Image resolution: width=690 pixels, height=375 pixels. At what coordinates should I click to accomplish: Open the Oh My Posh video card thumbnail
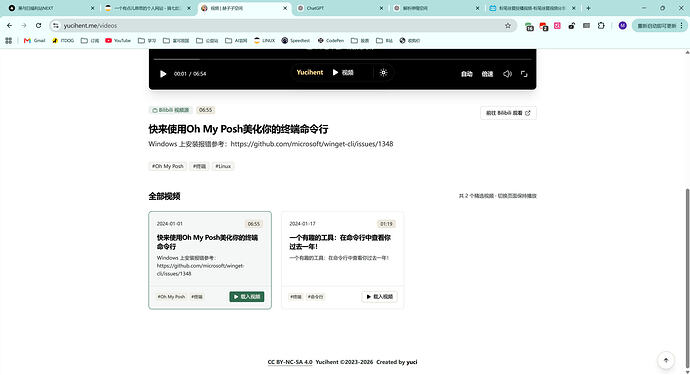(210, 260)
